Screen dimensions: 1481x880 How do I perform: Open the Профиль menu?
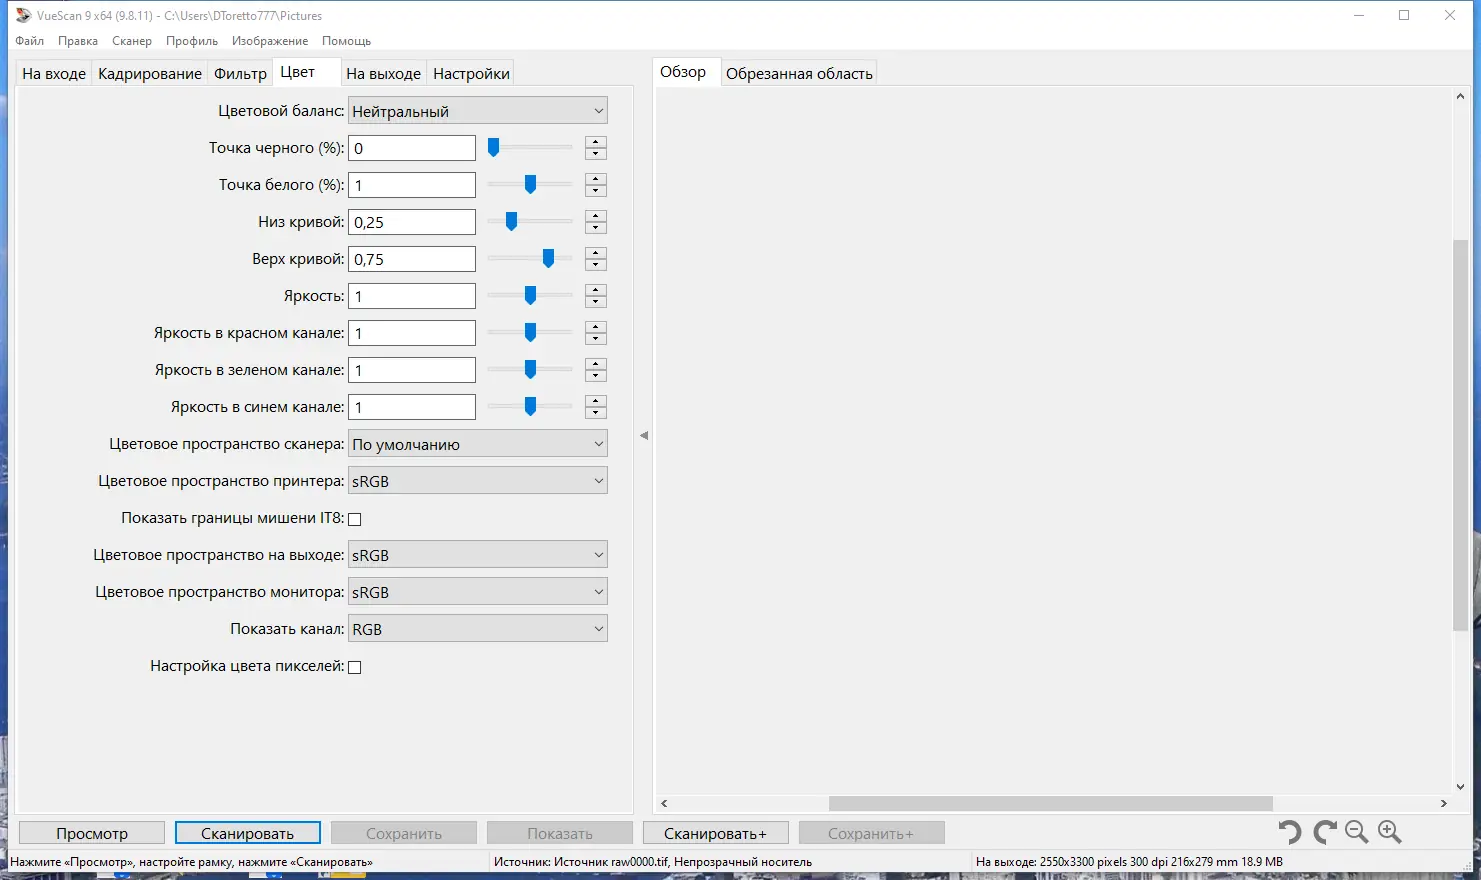point(192,41)
